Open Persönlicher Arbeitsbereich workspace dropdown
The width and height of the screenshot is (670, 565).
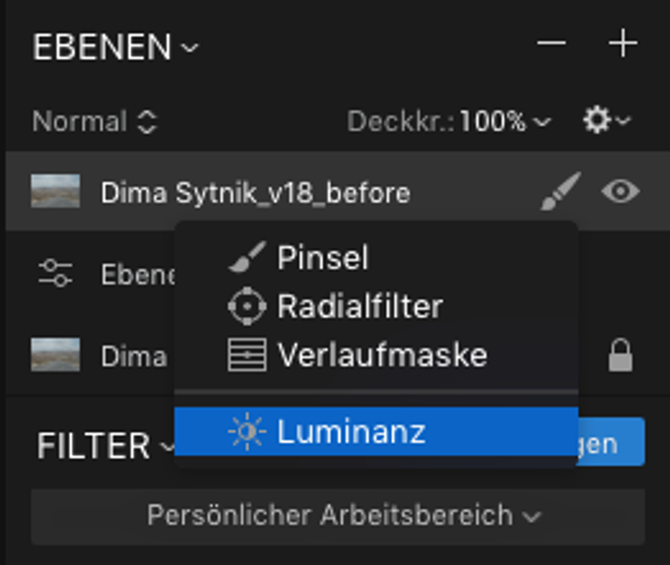[338, 516]
